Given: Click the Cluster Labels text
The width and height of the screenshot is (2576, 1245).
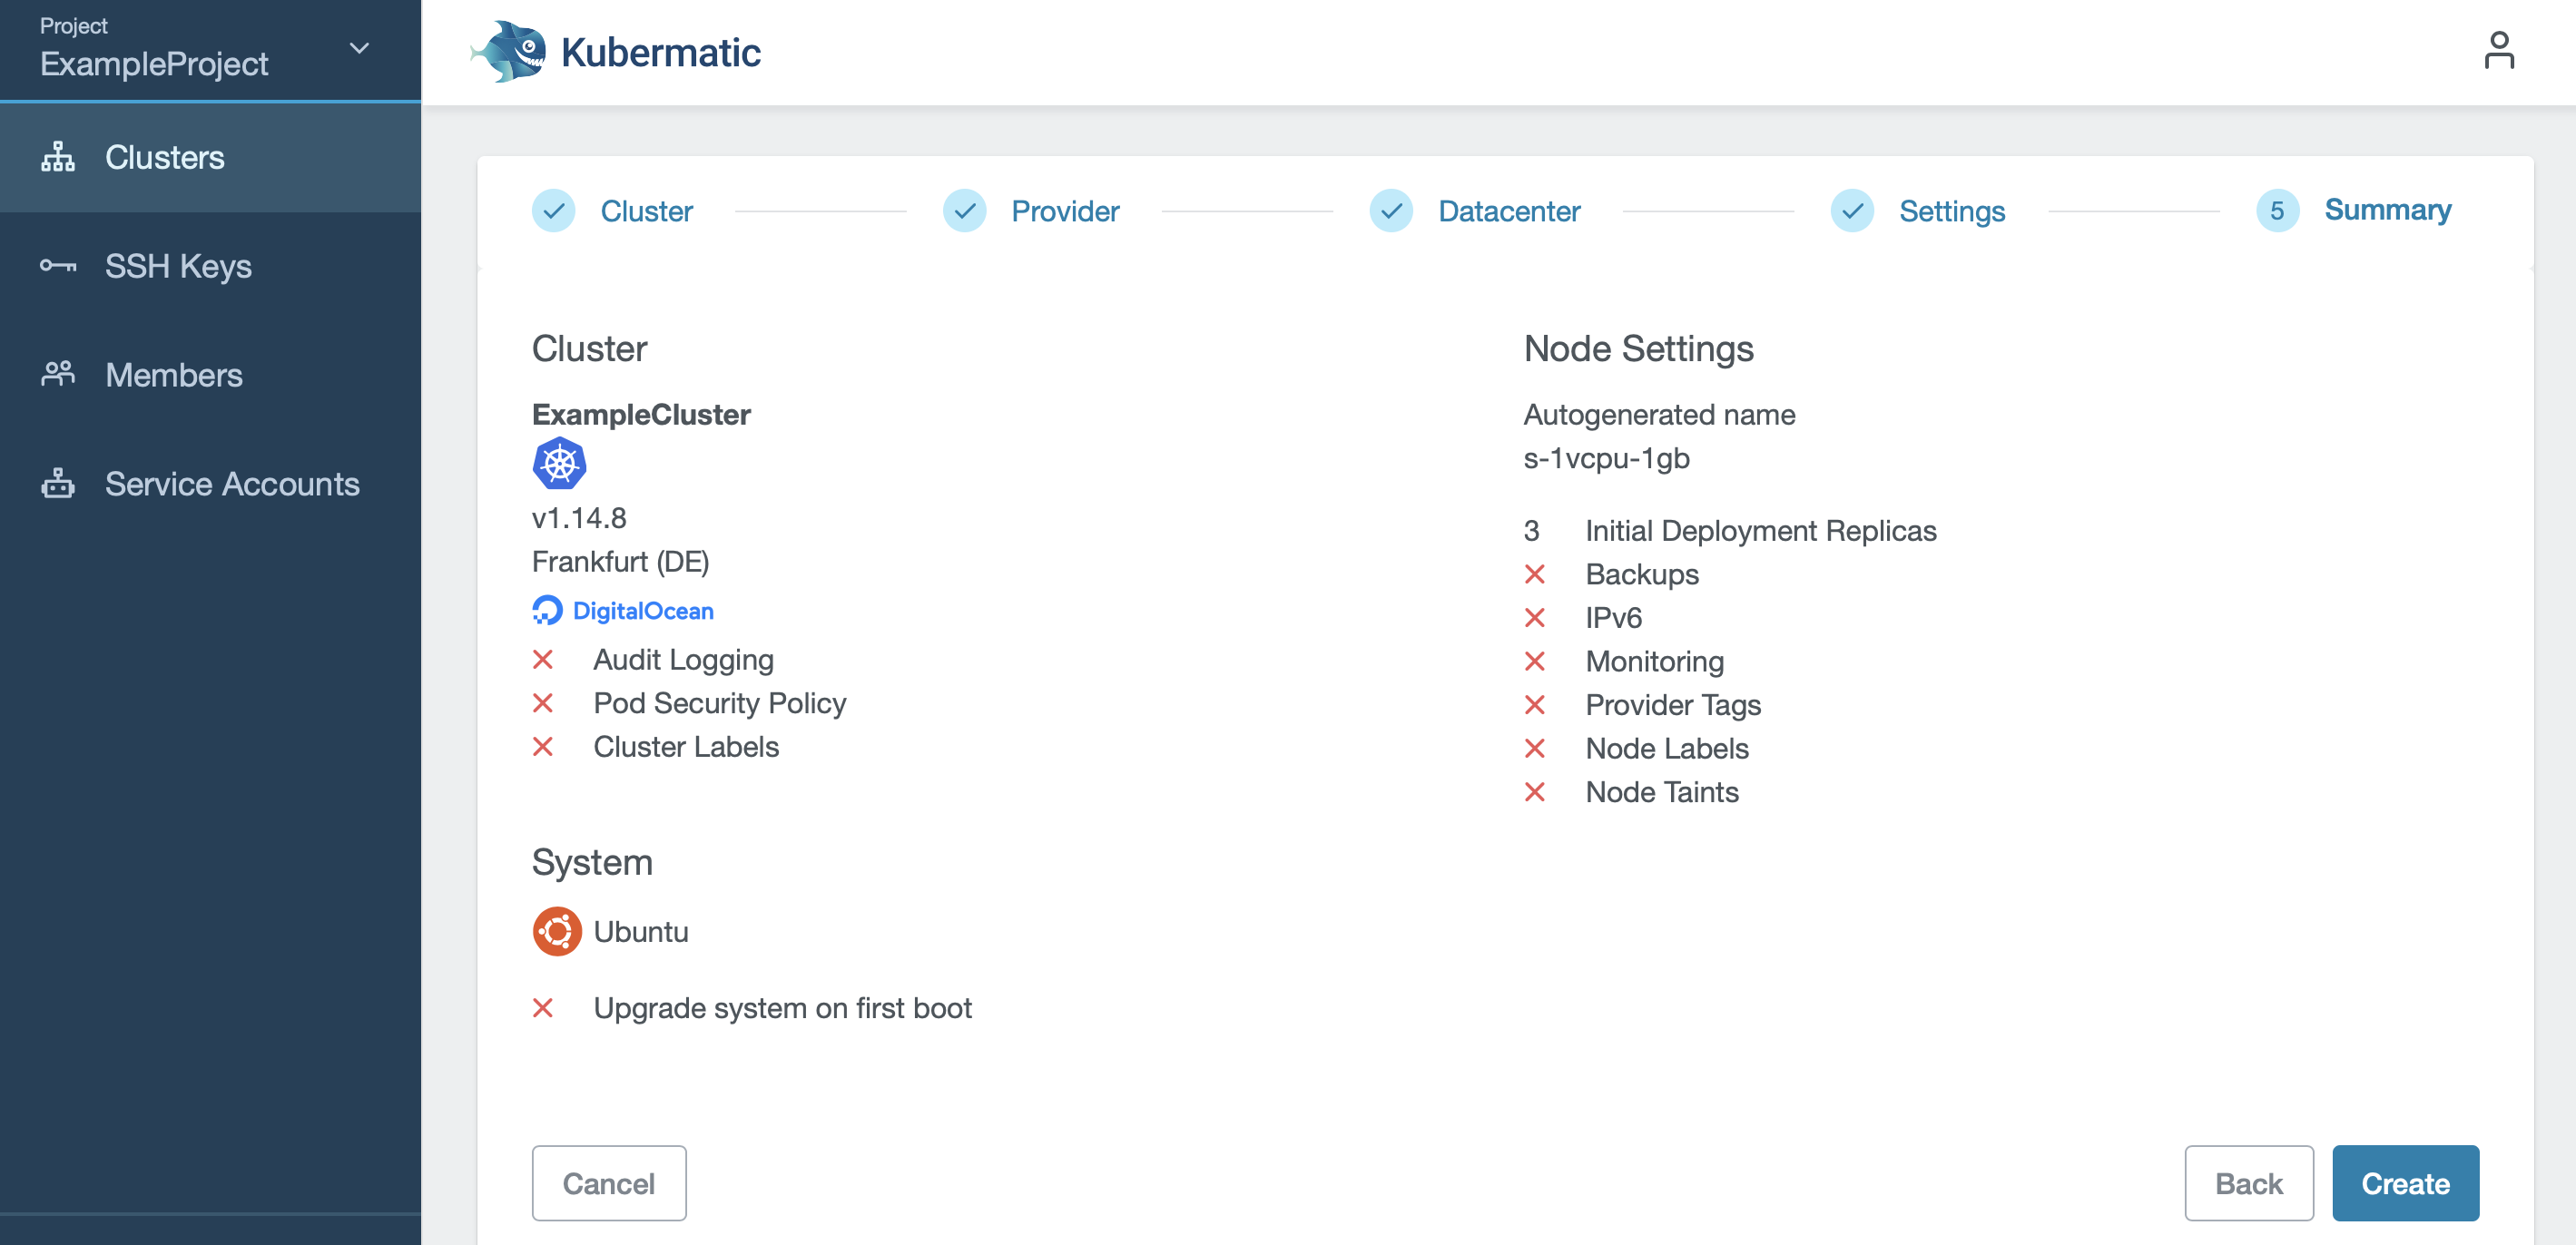Looking at the screenshot, I should tap(686, 747).
